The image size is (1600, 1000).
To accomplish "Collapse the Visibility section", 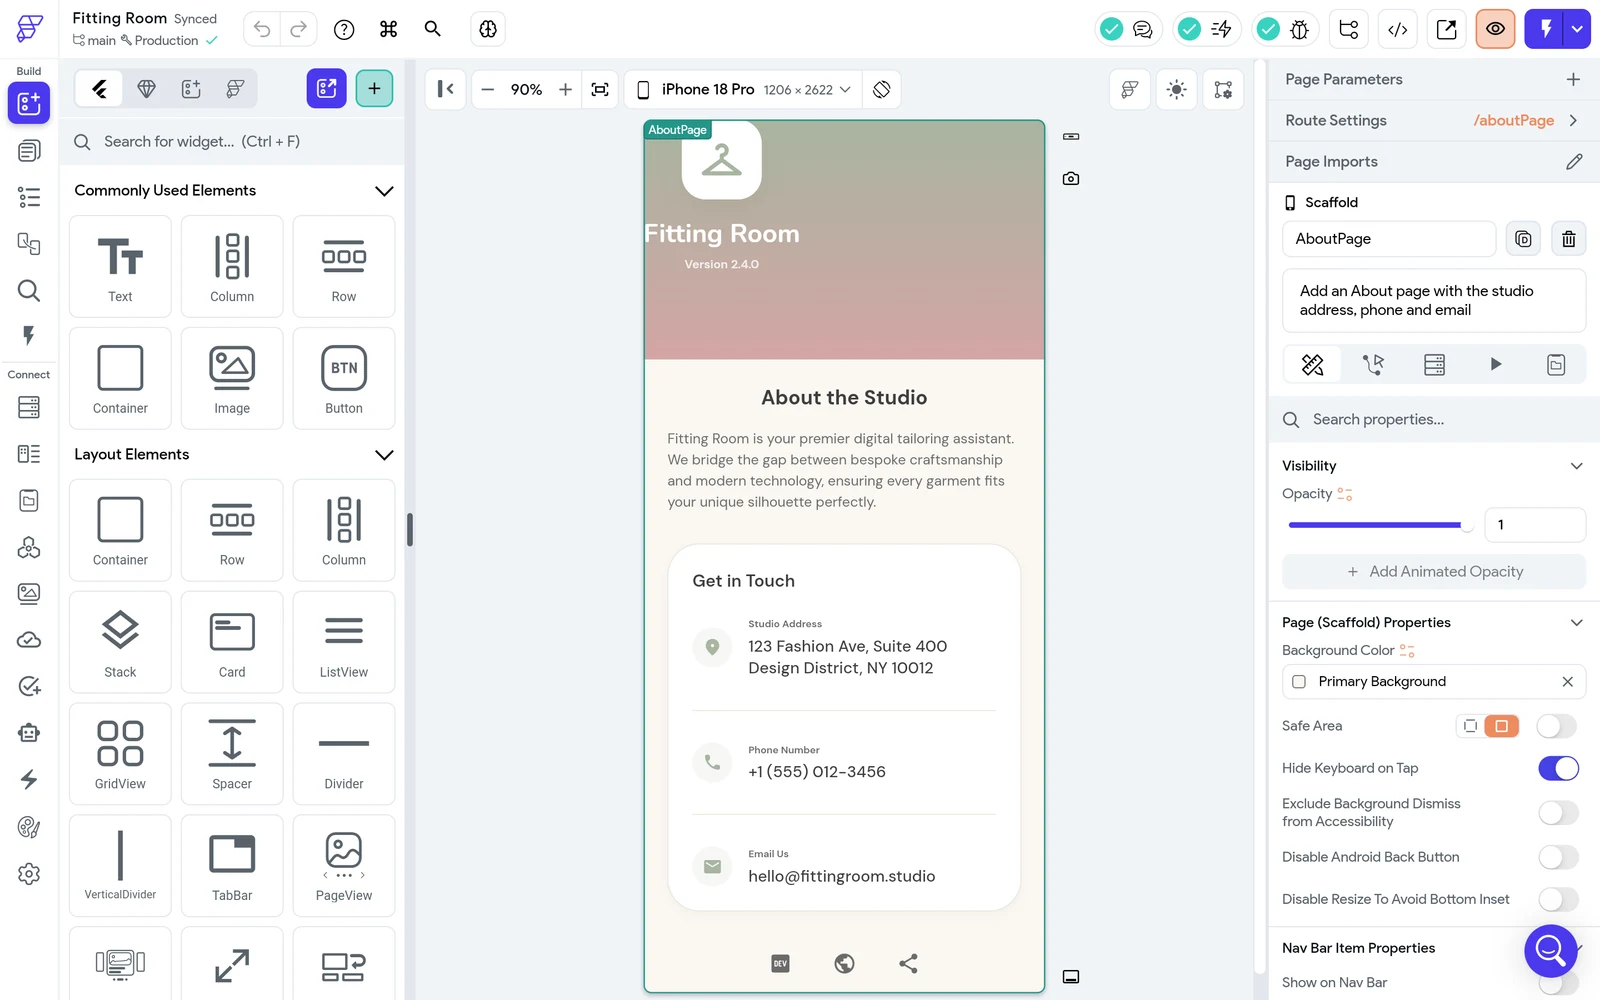I will coord(1576,466).
